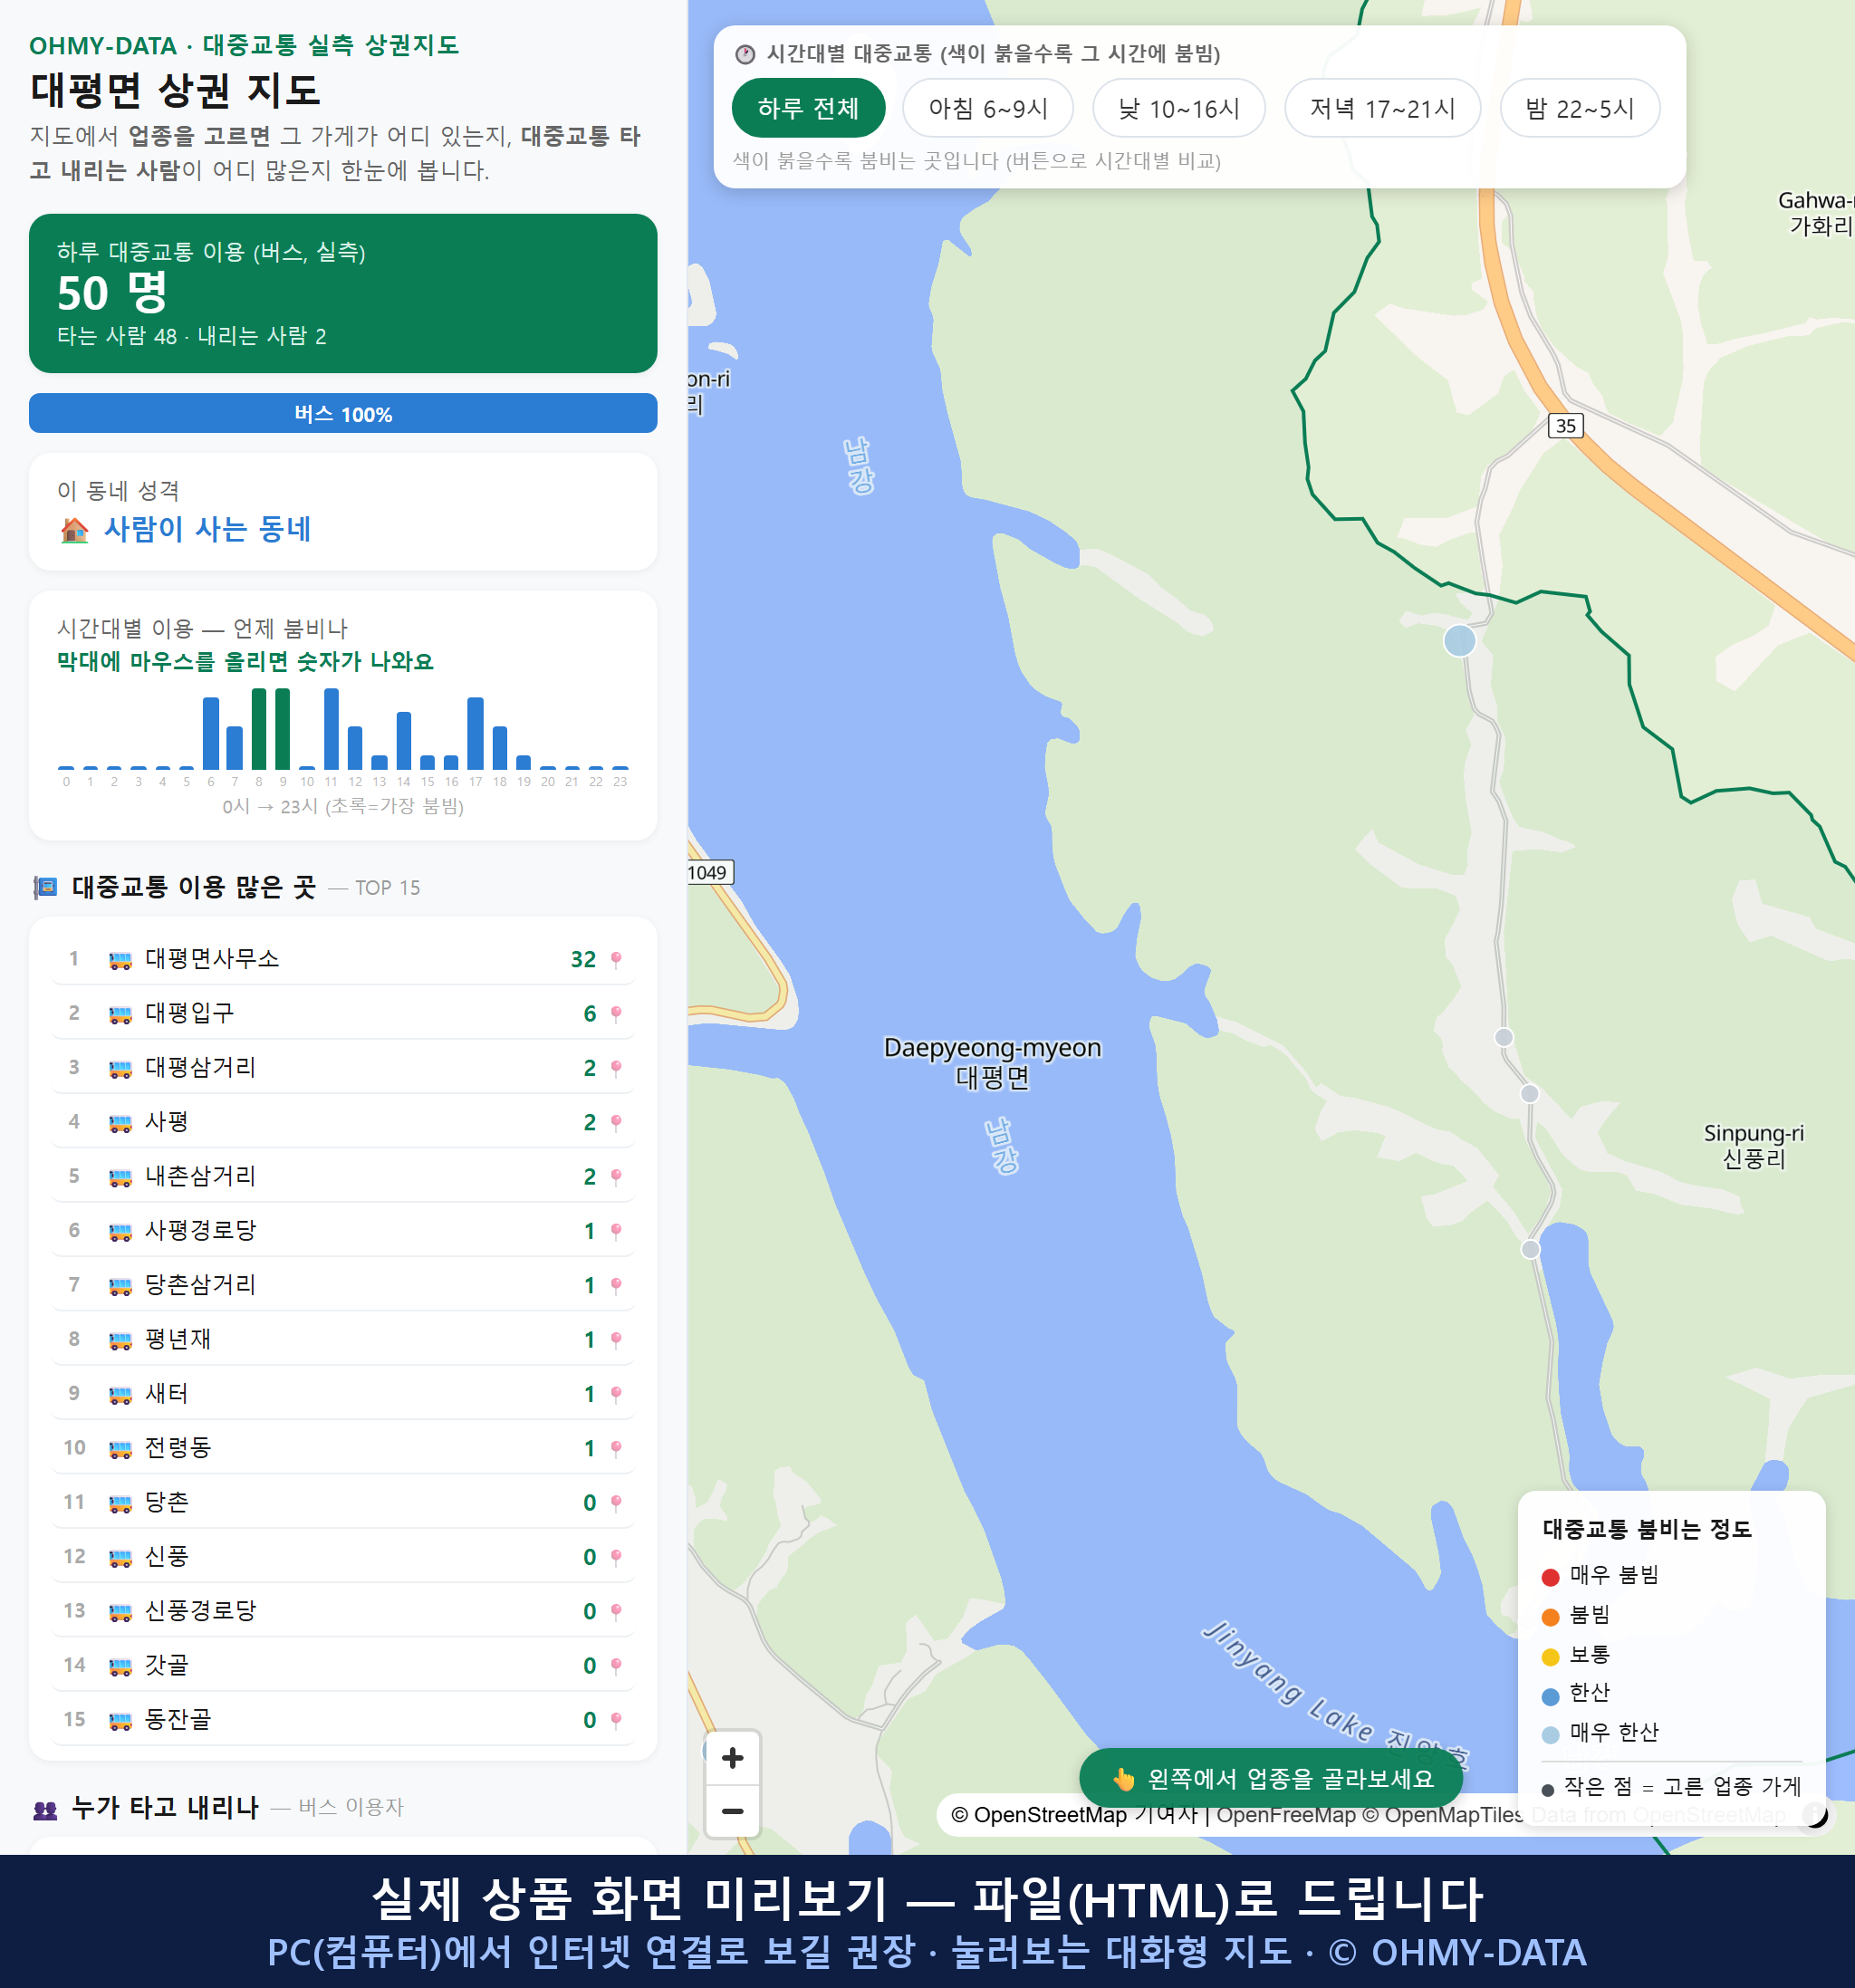Switch to 아침 6~9시 time filter

(x=987, y=108)
